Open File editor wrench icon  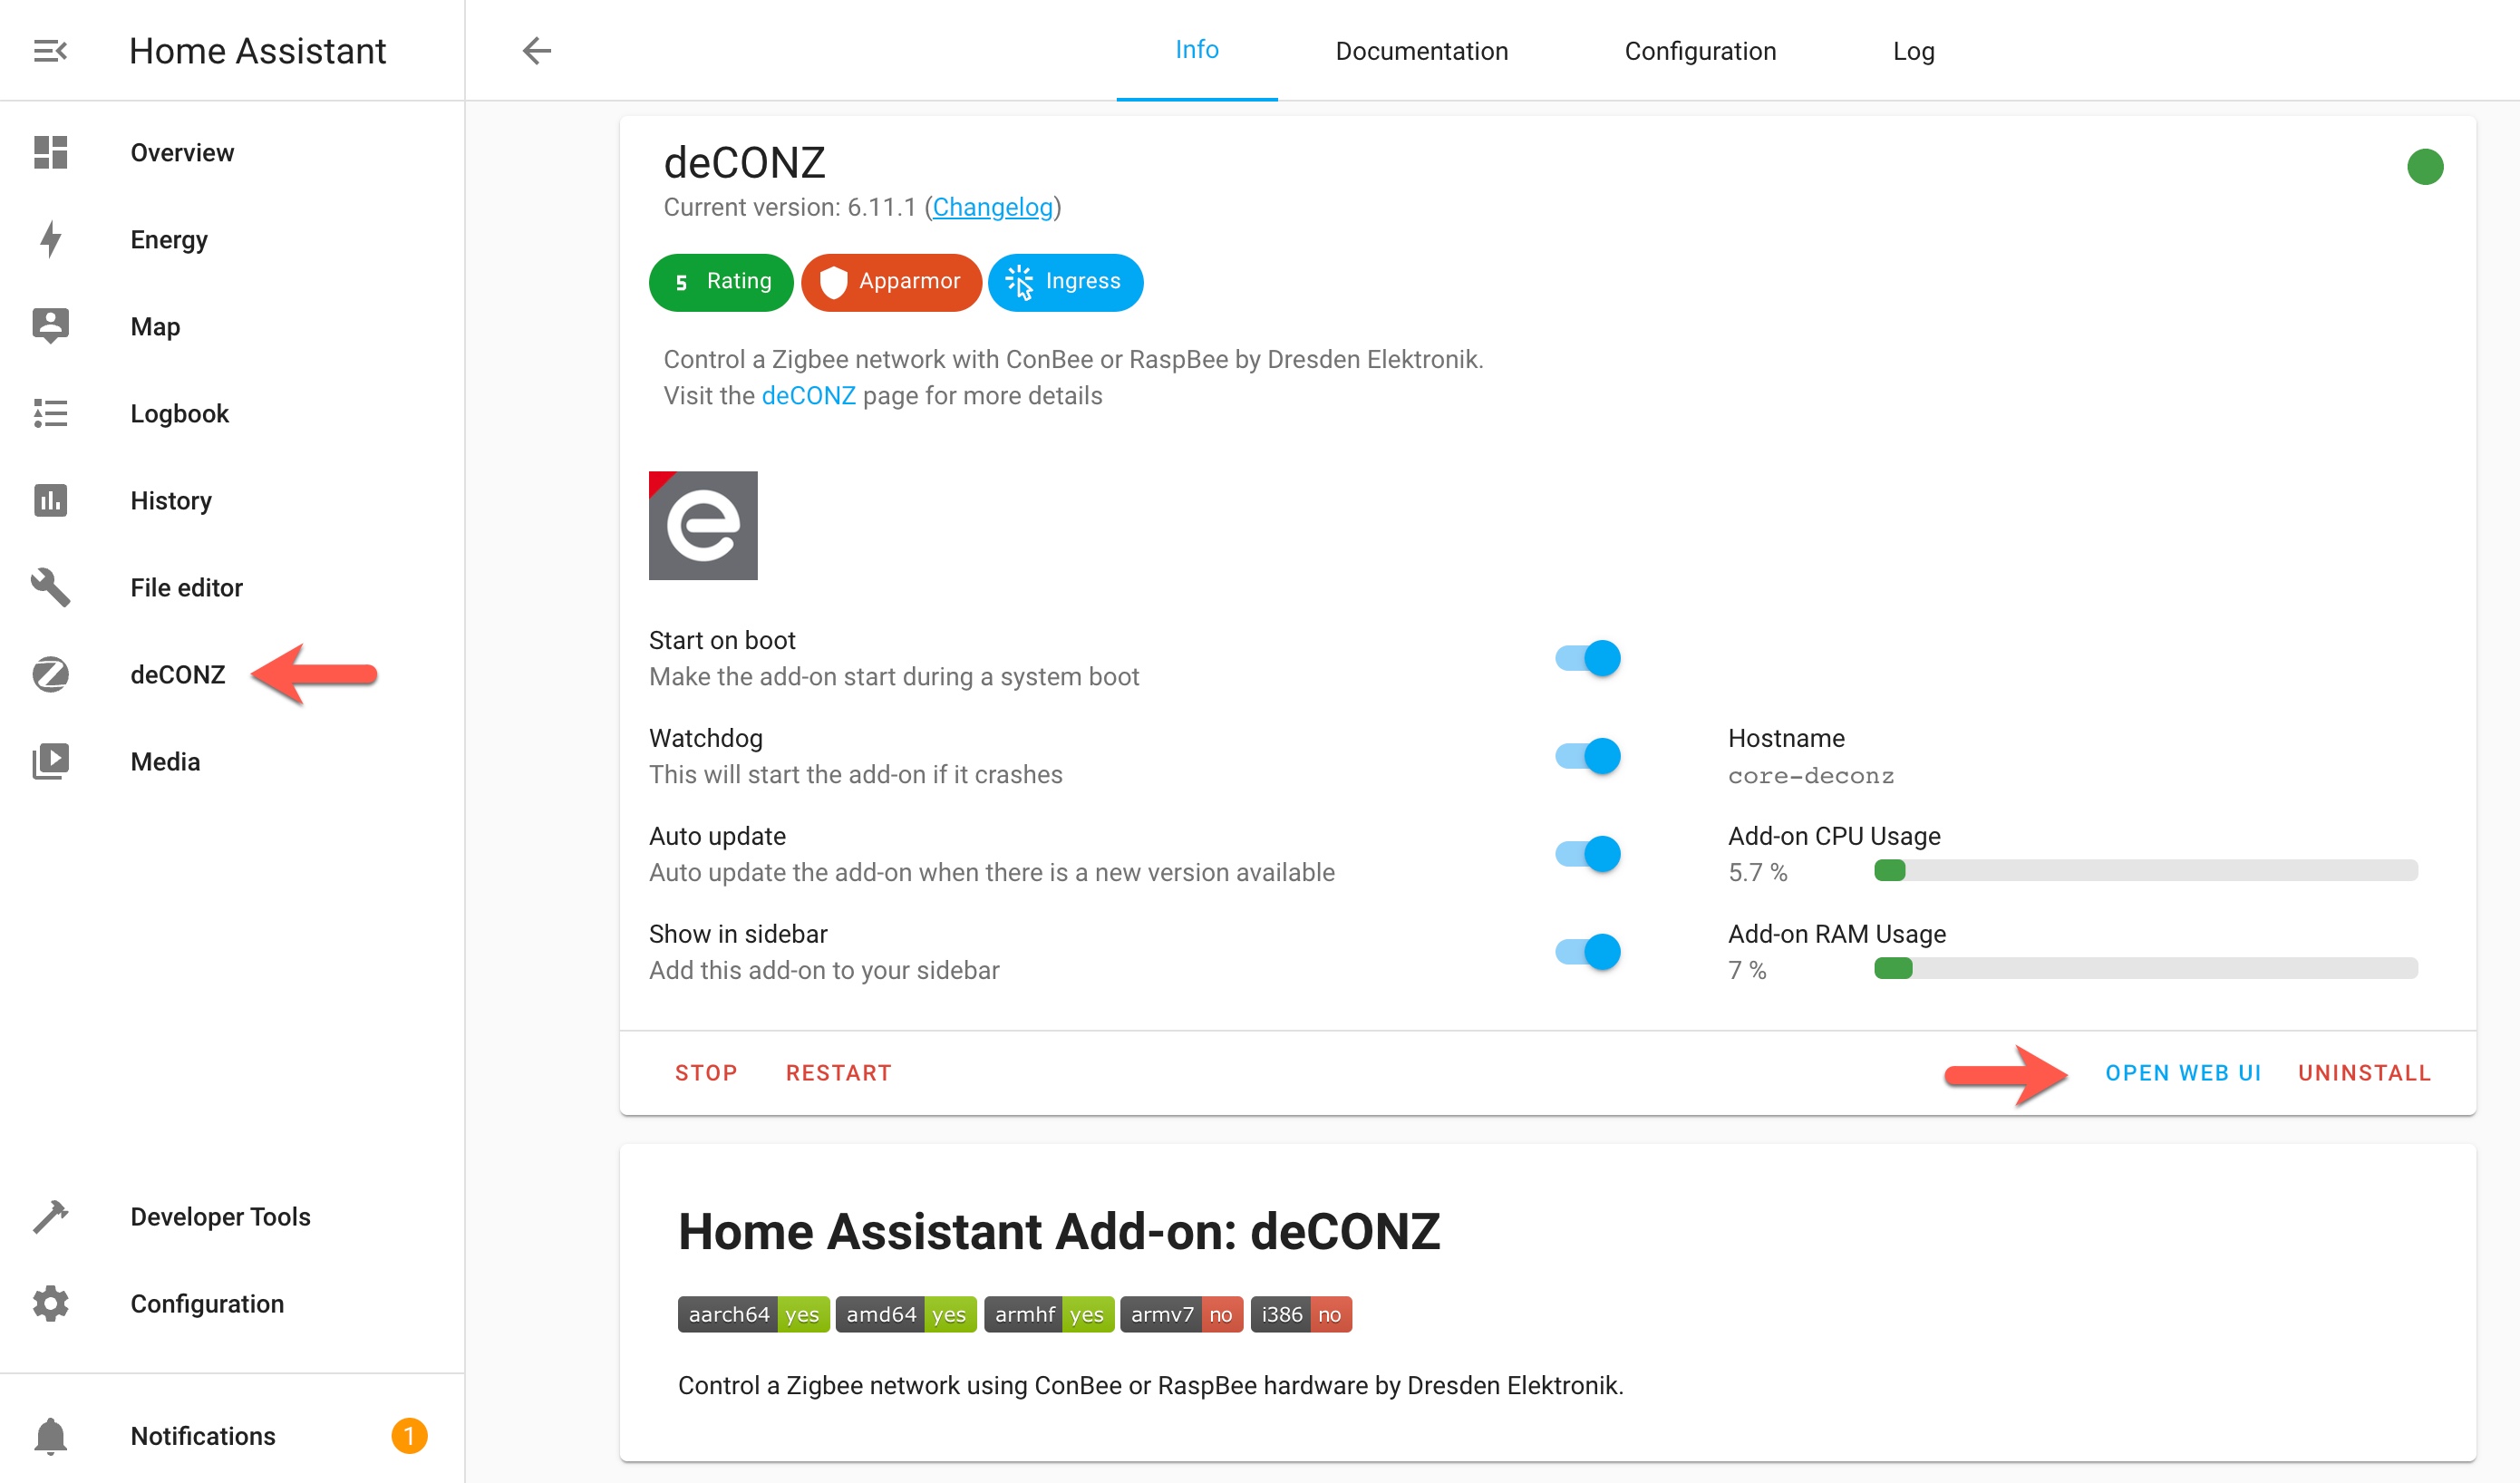click(x=50, y=587)
